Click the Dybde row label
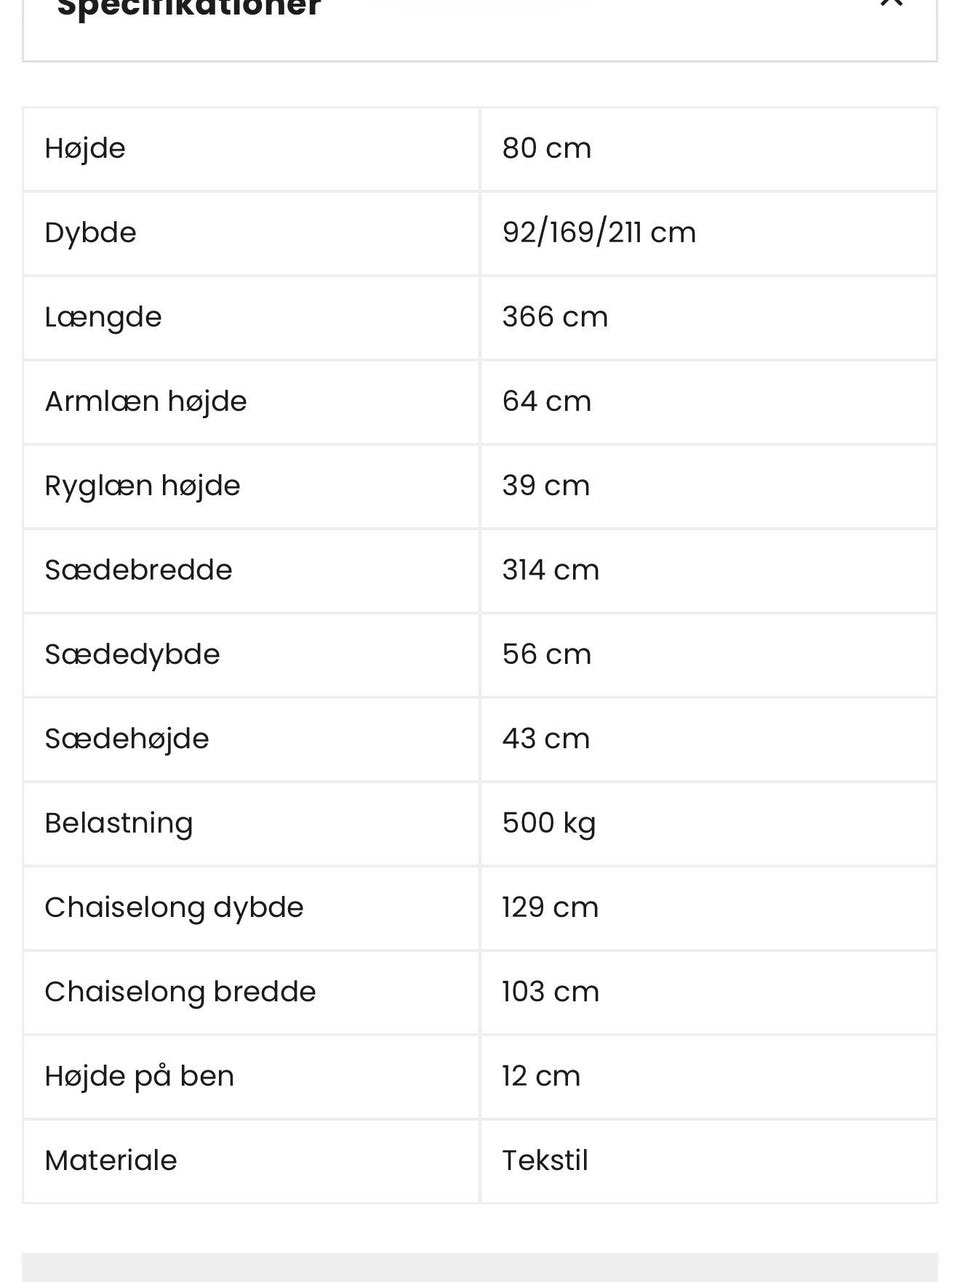The width and height of the screenshot is (960, 1282). [90, 232]
